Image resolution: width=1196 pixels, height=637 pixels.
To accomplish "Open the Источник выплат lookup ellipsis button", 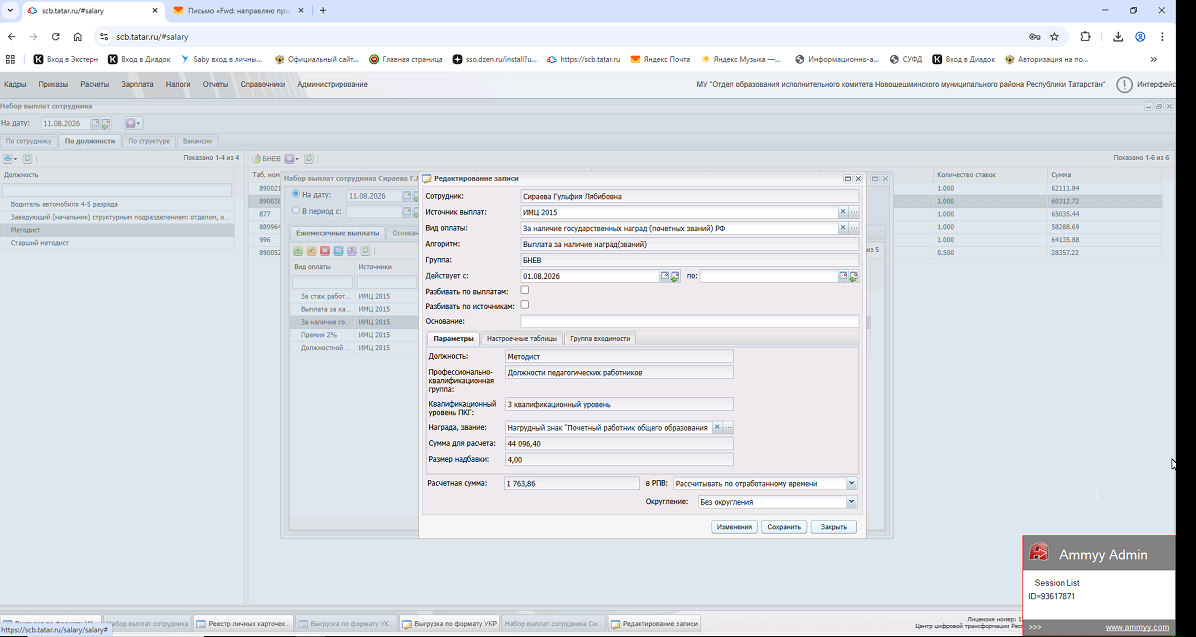I will point(854,212).
